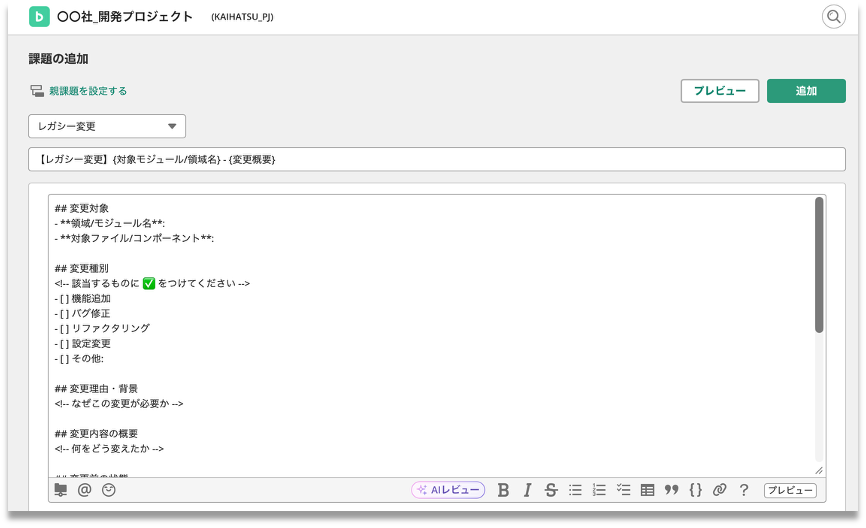Click the small Preview button in editor toolbar
Screen dimensions: 866x528
pyautogui.click(x=790, y=490)
